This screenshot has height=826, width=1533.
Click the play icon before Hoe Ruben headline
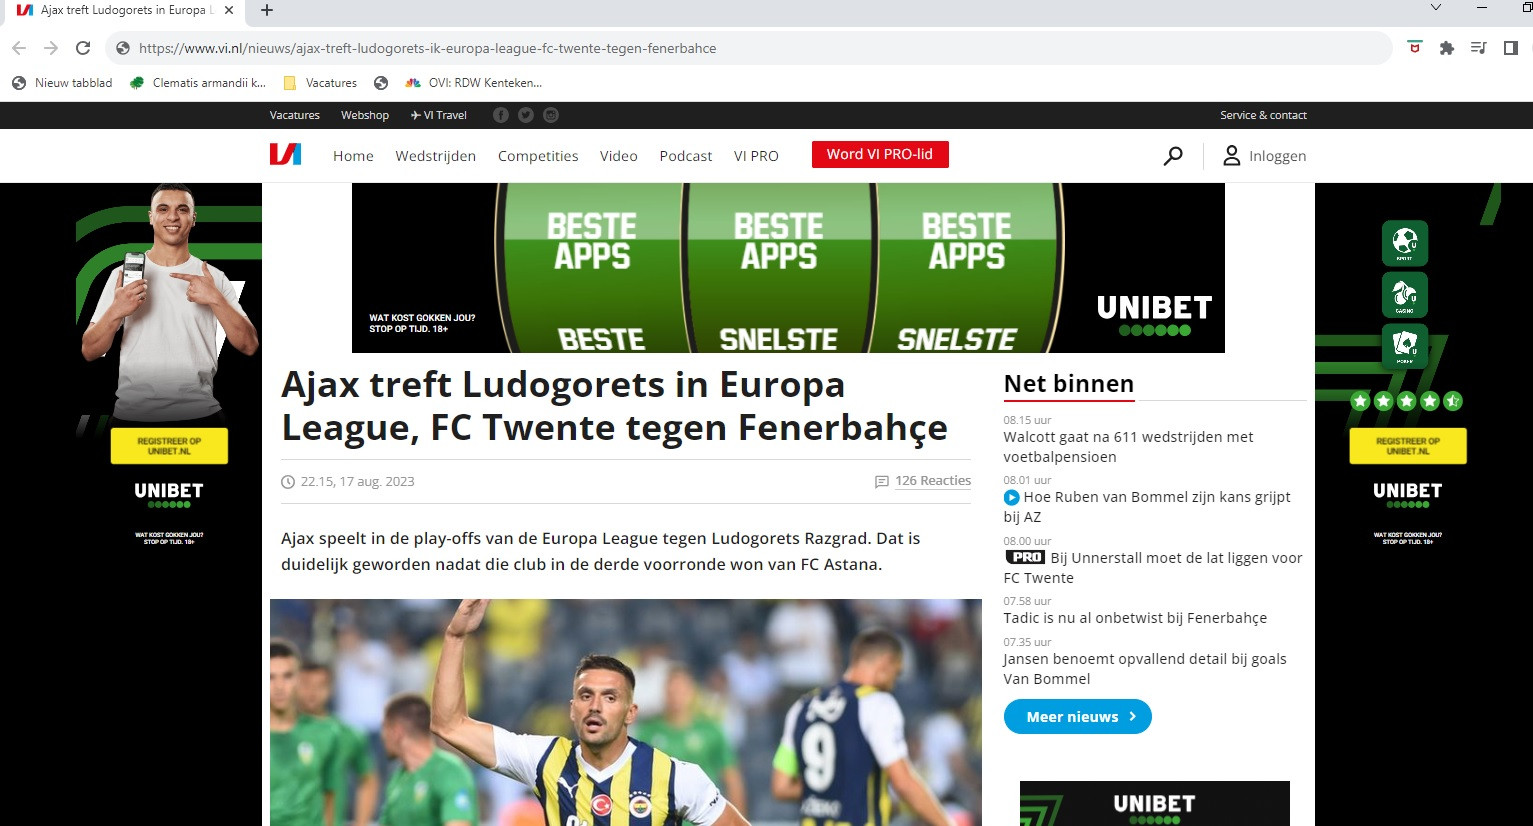click(x=1011, y=498)
